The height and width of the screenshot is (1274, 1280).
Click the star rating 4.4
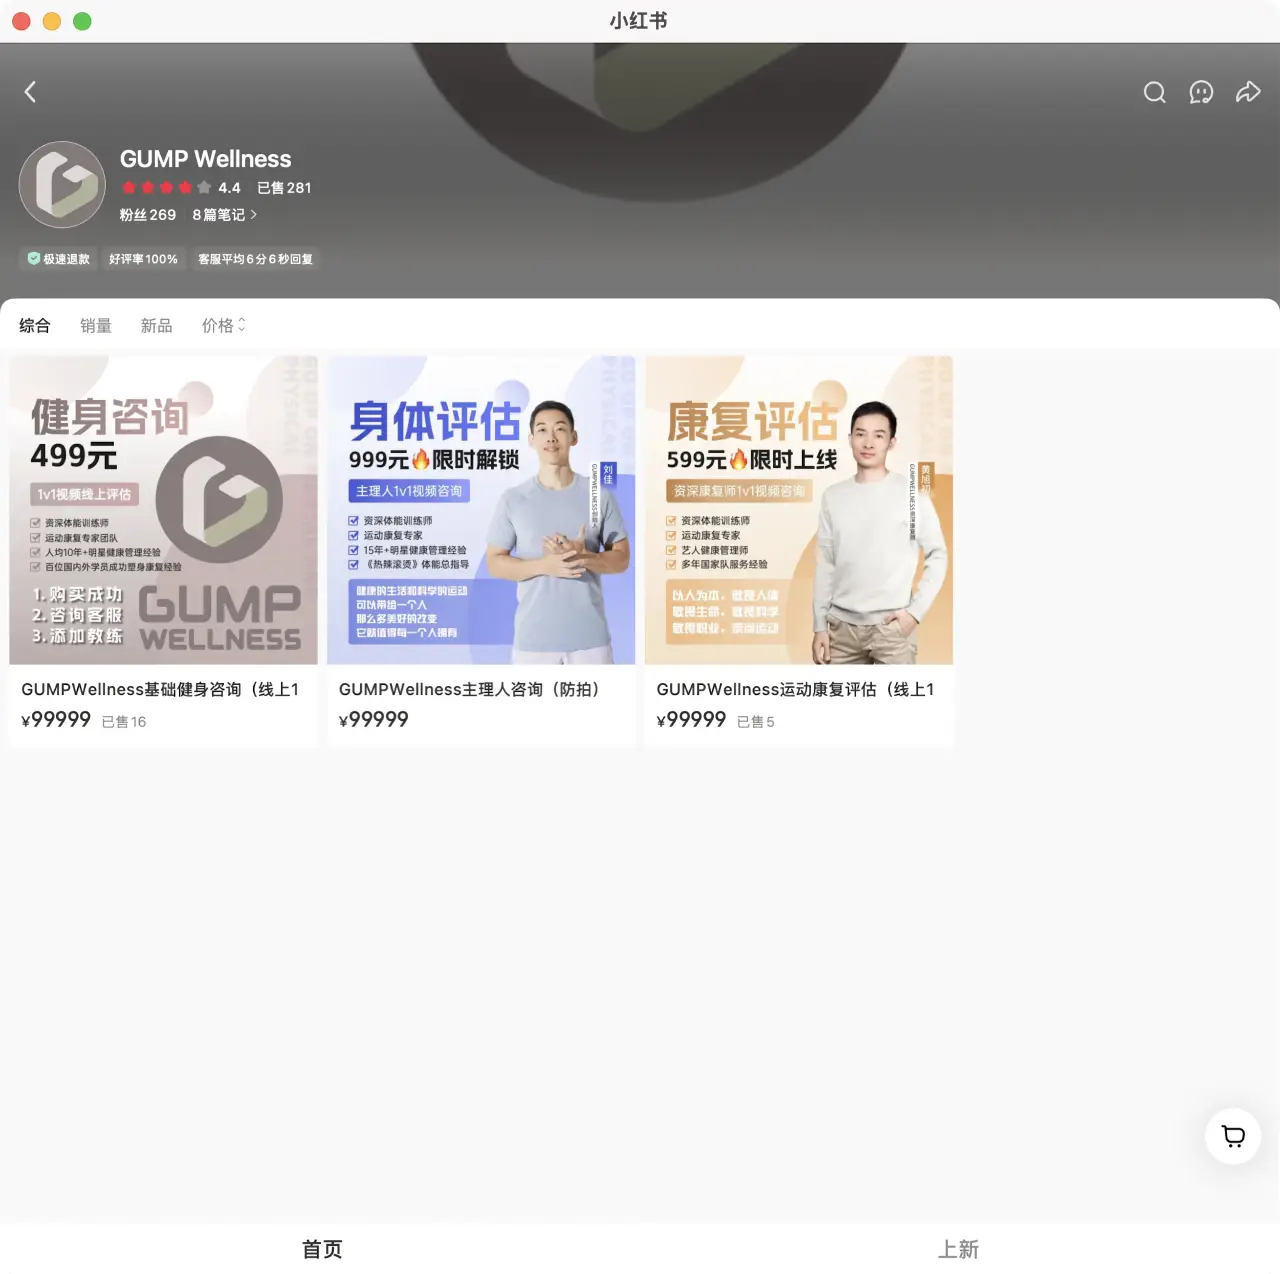pos(181,188)
